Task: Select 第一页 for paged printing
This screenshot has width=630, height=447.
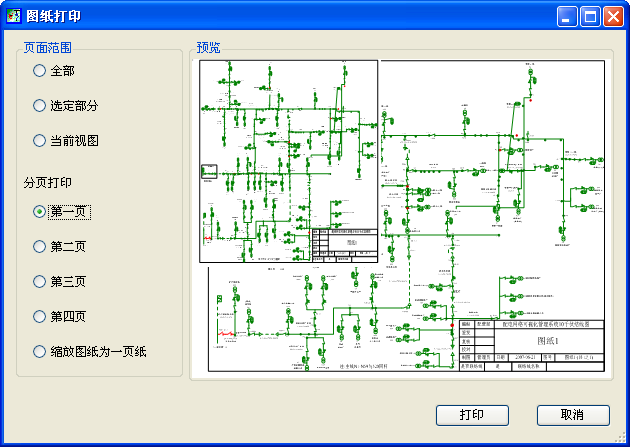Action: click(x=39, y=212)
